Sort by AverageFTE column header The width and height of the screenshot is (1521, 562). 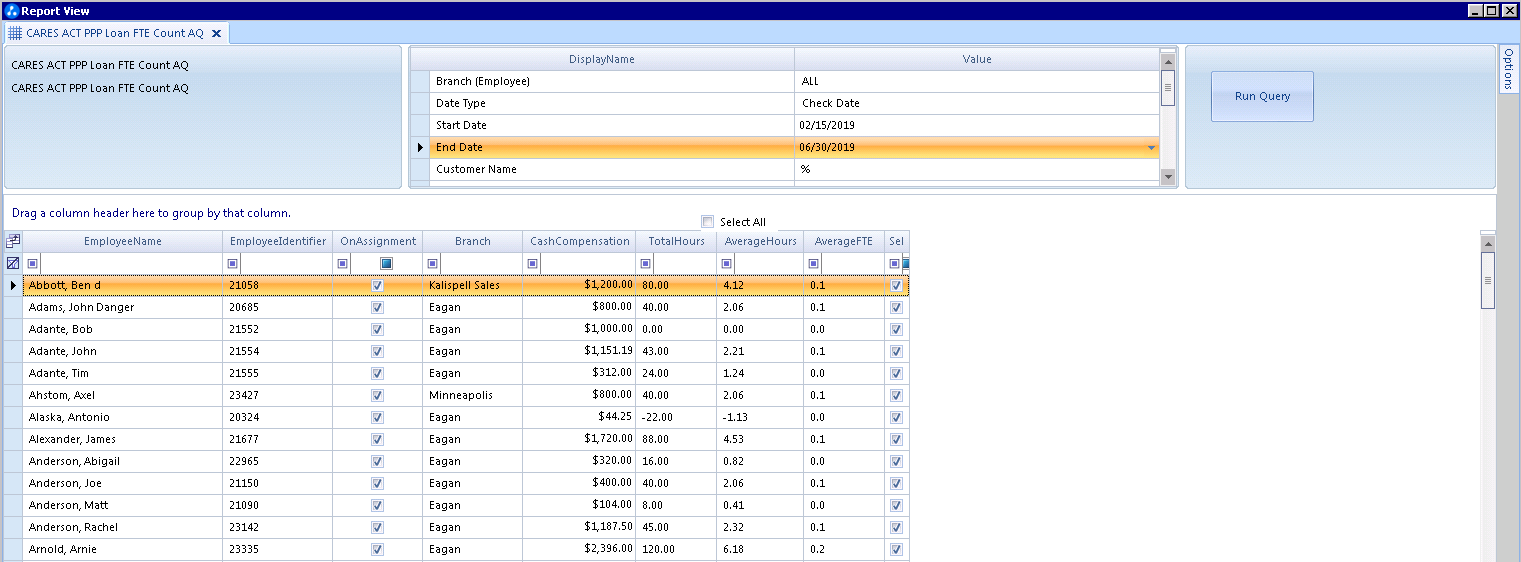point(844,241)
